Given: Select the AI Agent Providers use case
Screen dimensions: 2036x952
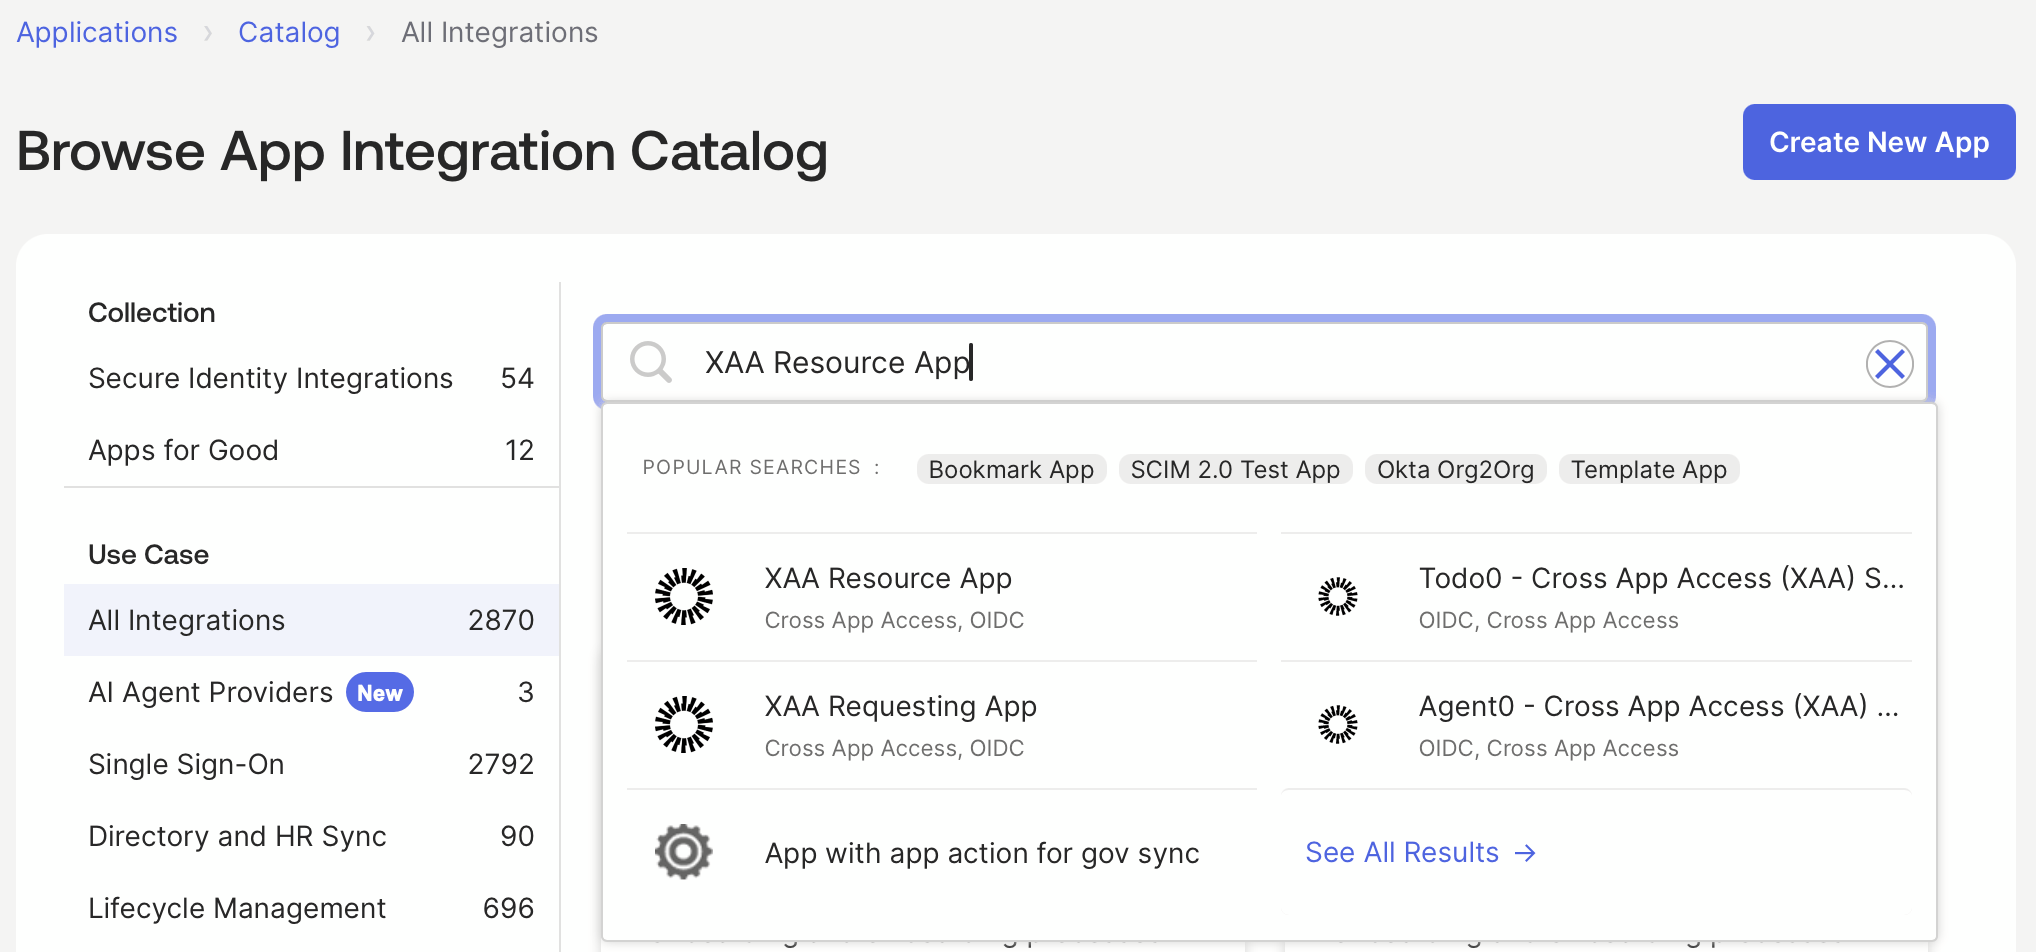Looking at the screenshot, I should 311,692.
